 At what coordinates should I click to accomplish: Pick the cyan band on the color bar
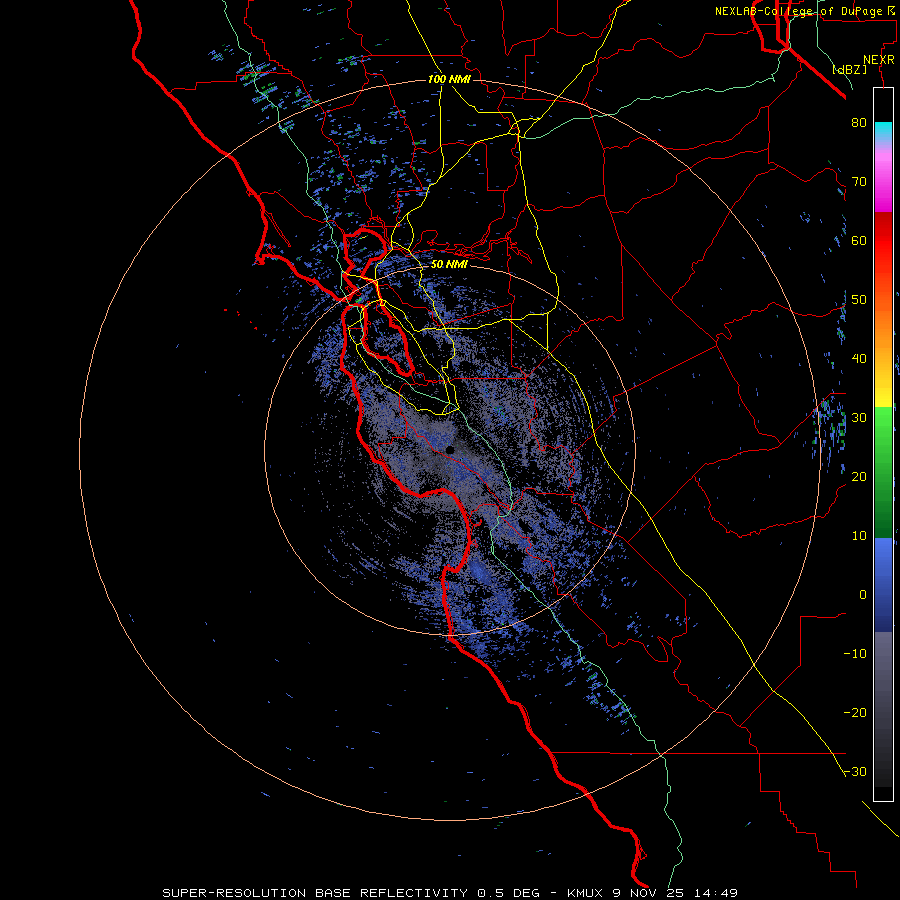883,131
